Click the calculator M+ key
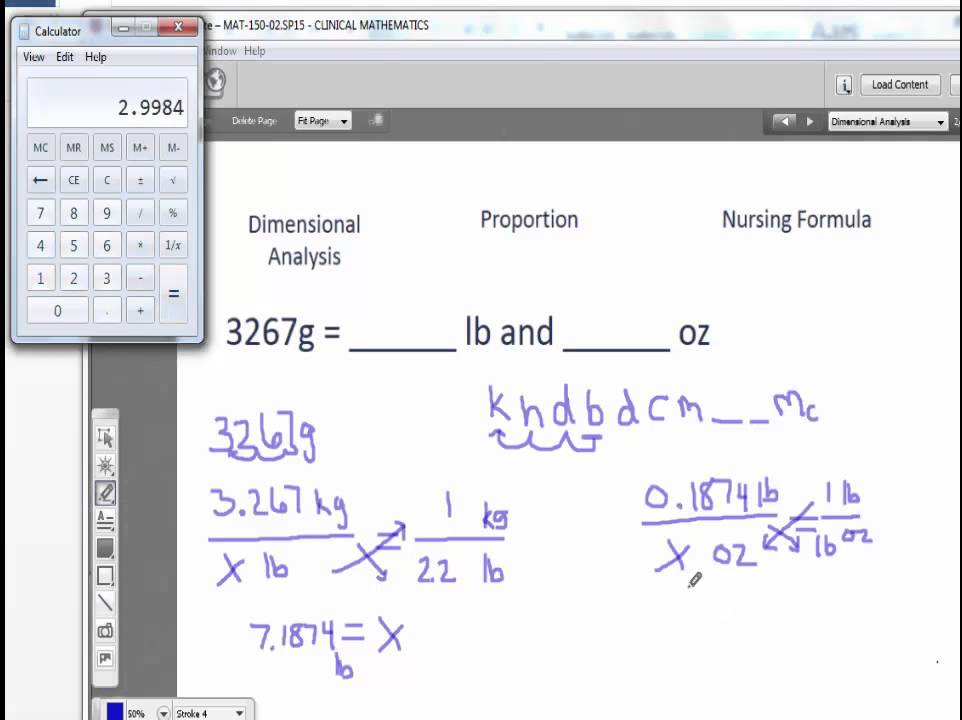Viewport: 962px width, 720px height. click(x=140, y=148)
